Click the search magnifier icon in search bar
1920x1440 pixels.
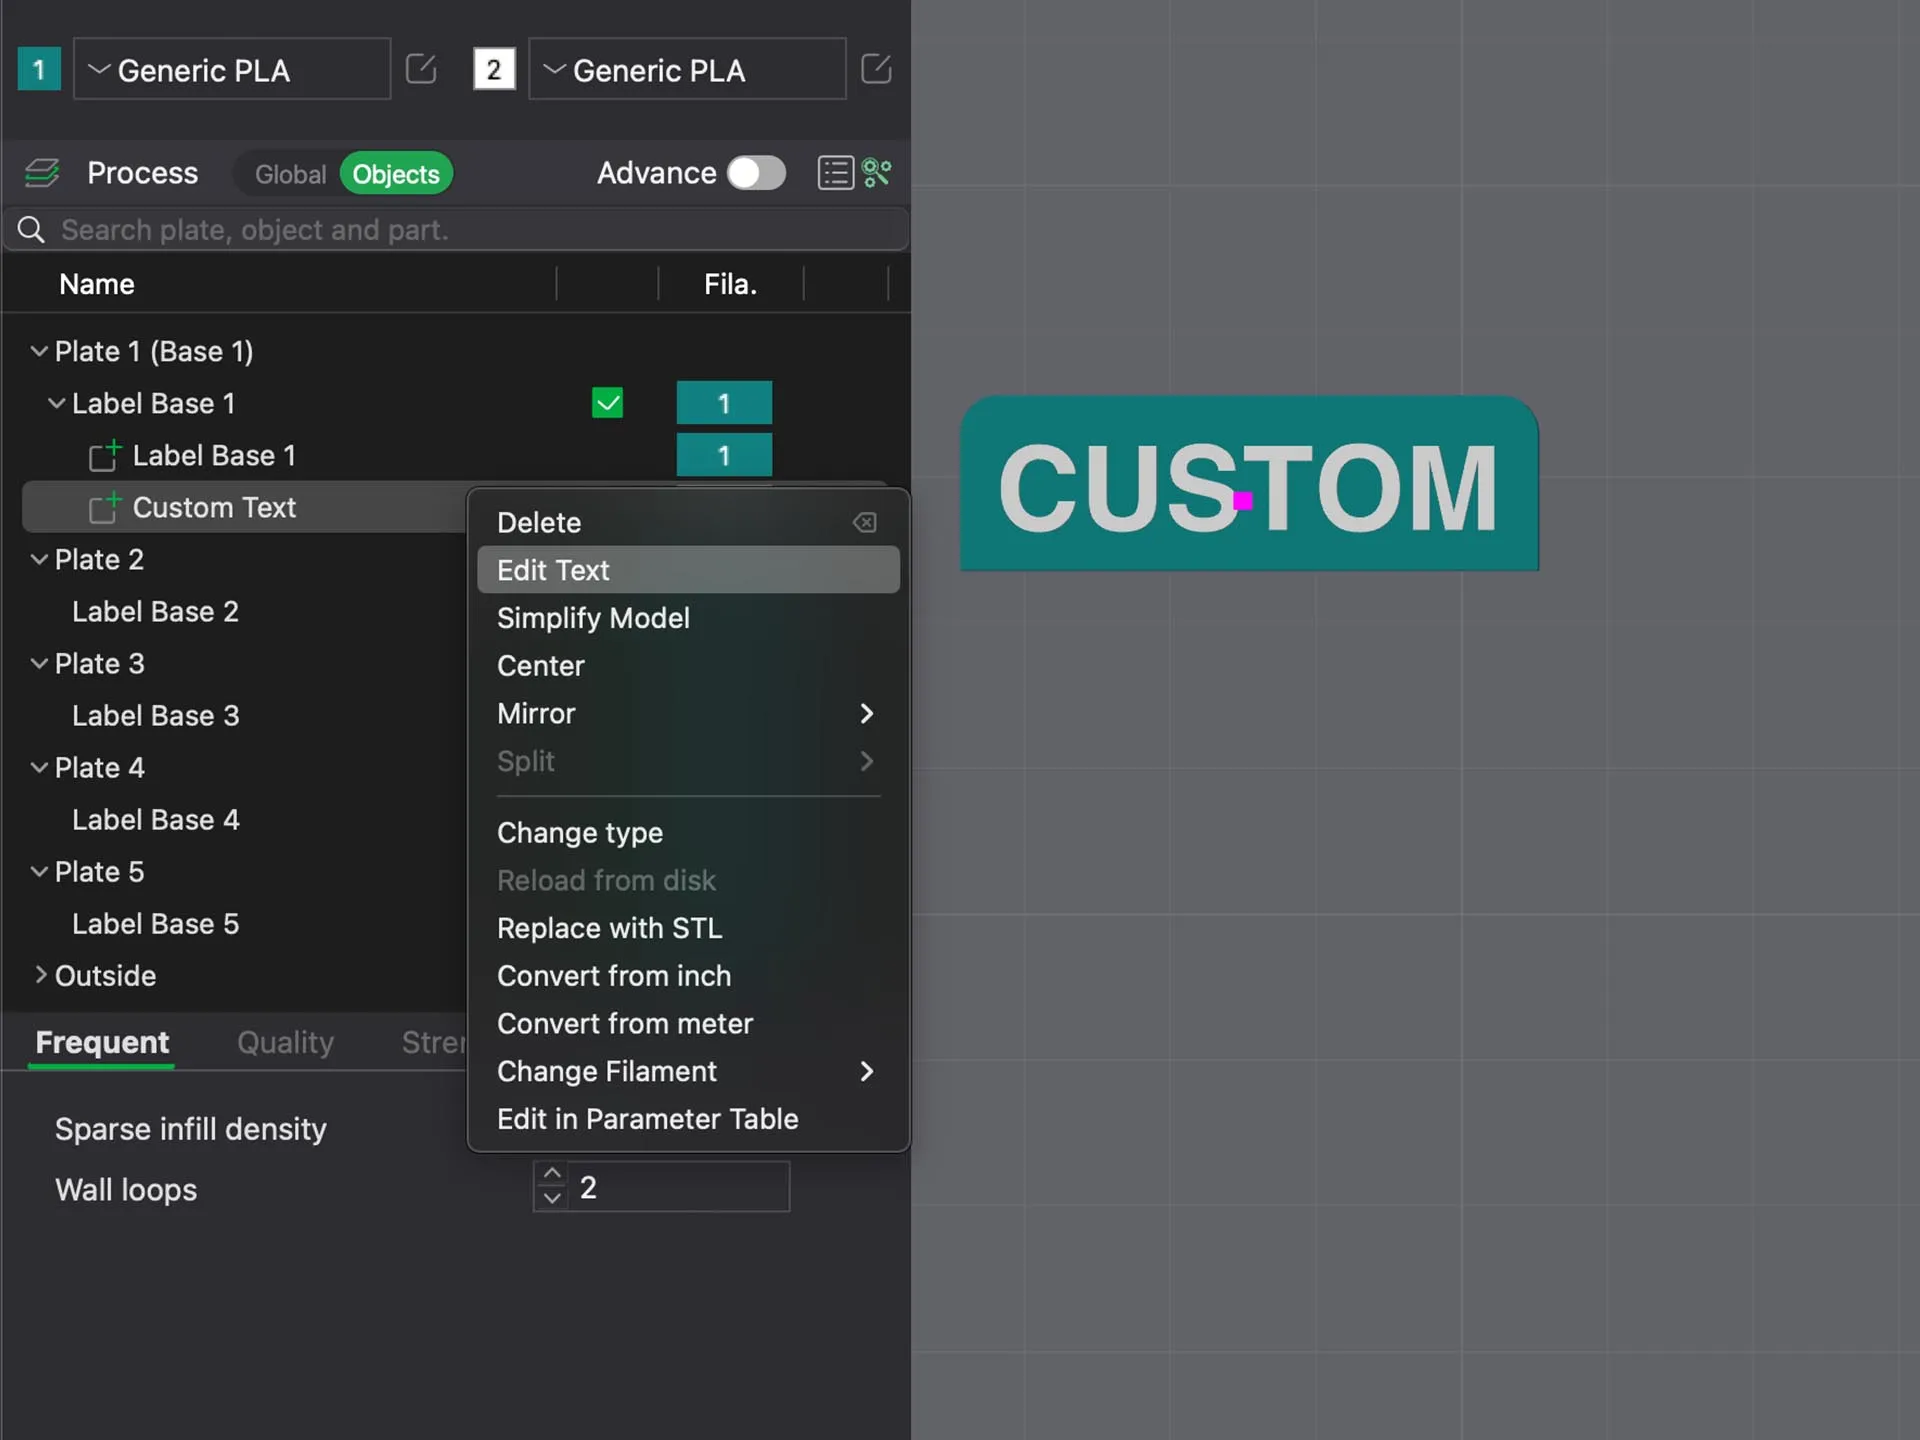(31, 229)
